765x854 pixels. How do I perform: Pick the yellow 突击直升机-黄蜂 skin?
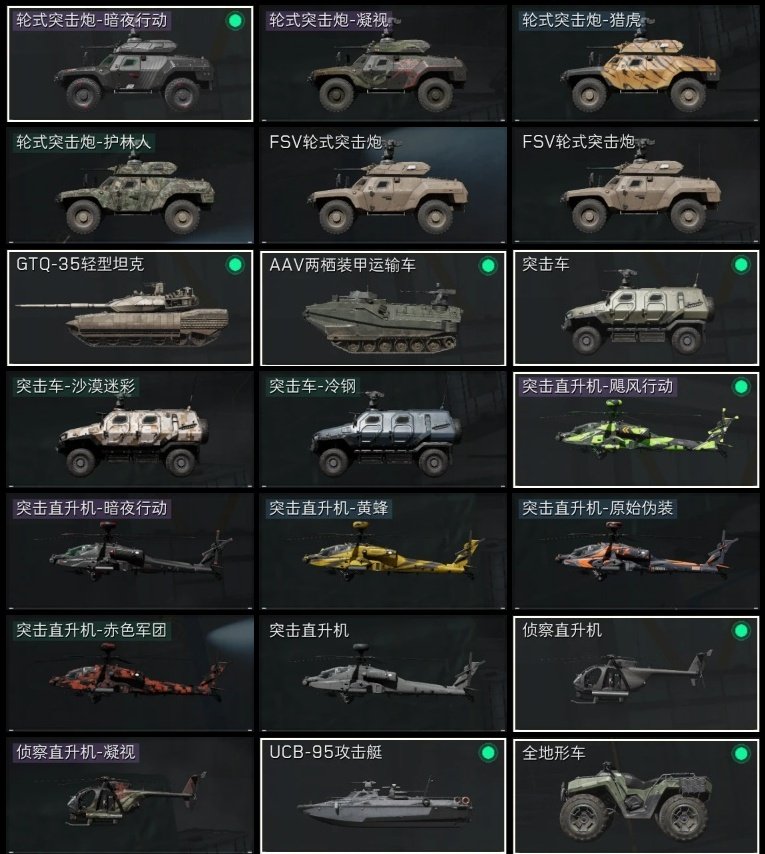[x=383, y=552]
